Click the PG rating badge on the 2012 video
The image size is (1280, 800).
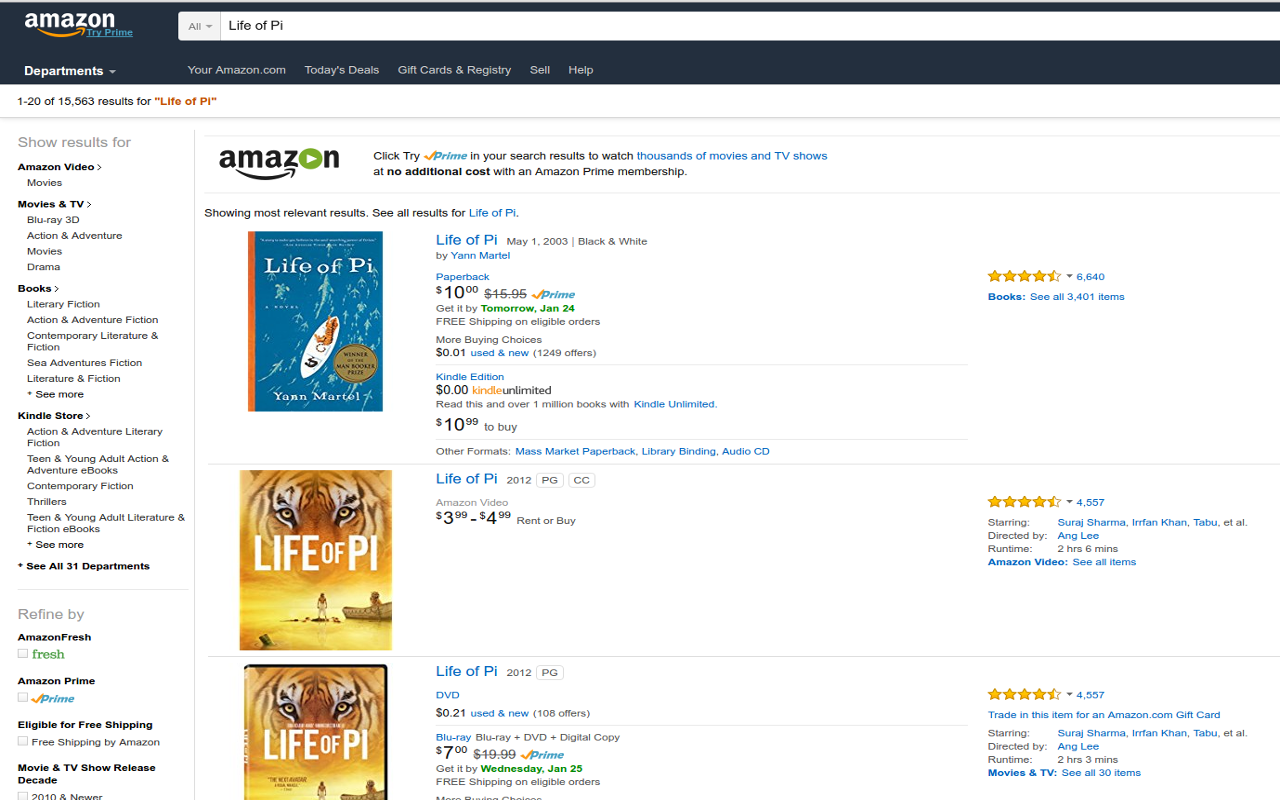[x=550, y=480]
